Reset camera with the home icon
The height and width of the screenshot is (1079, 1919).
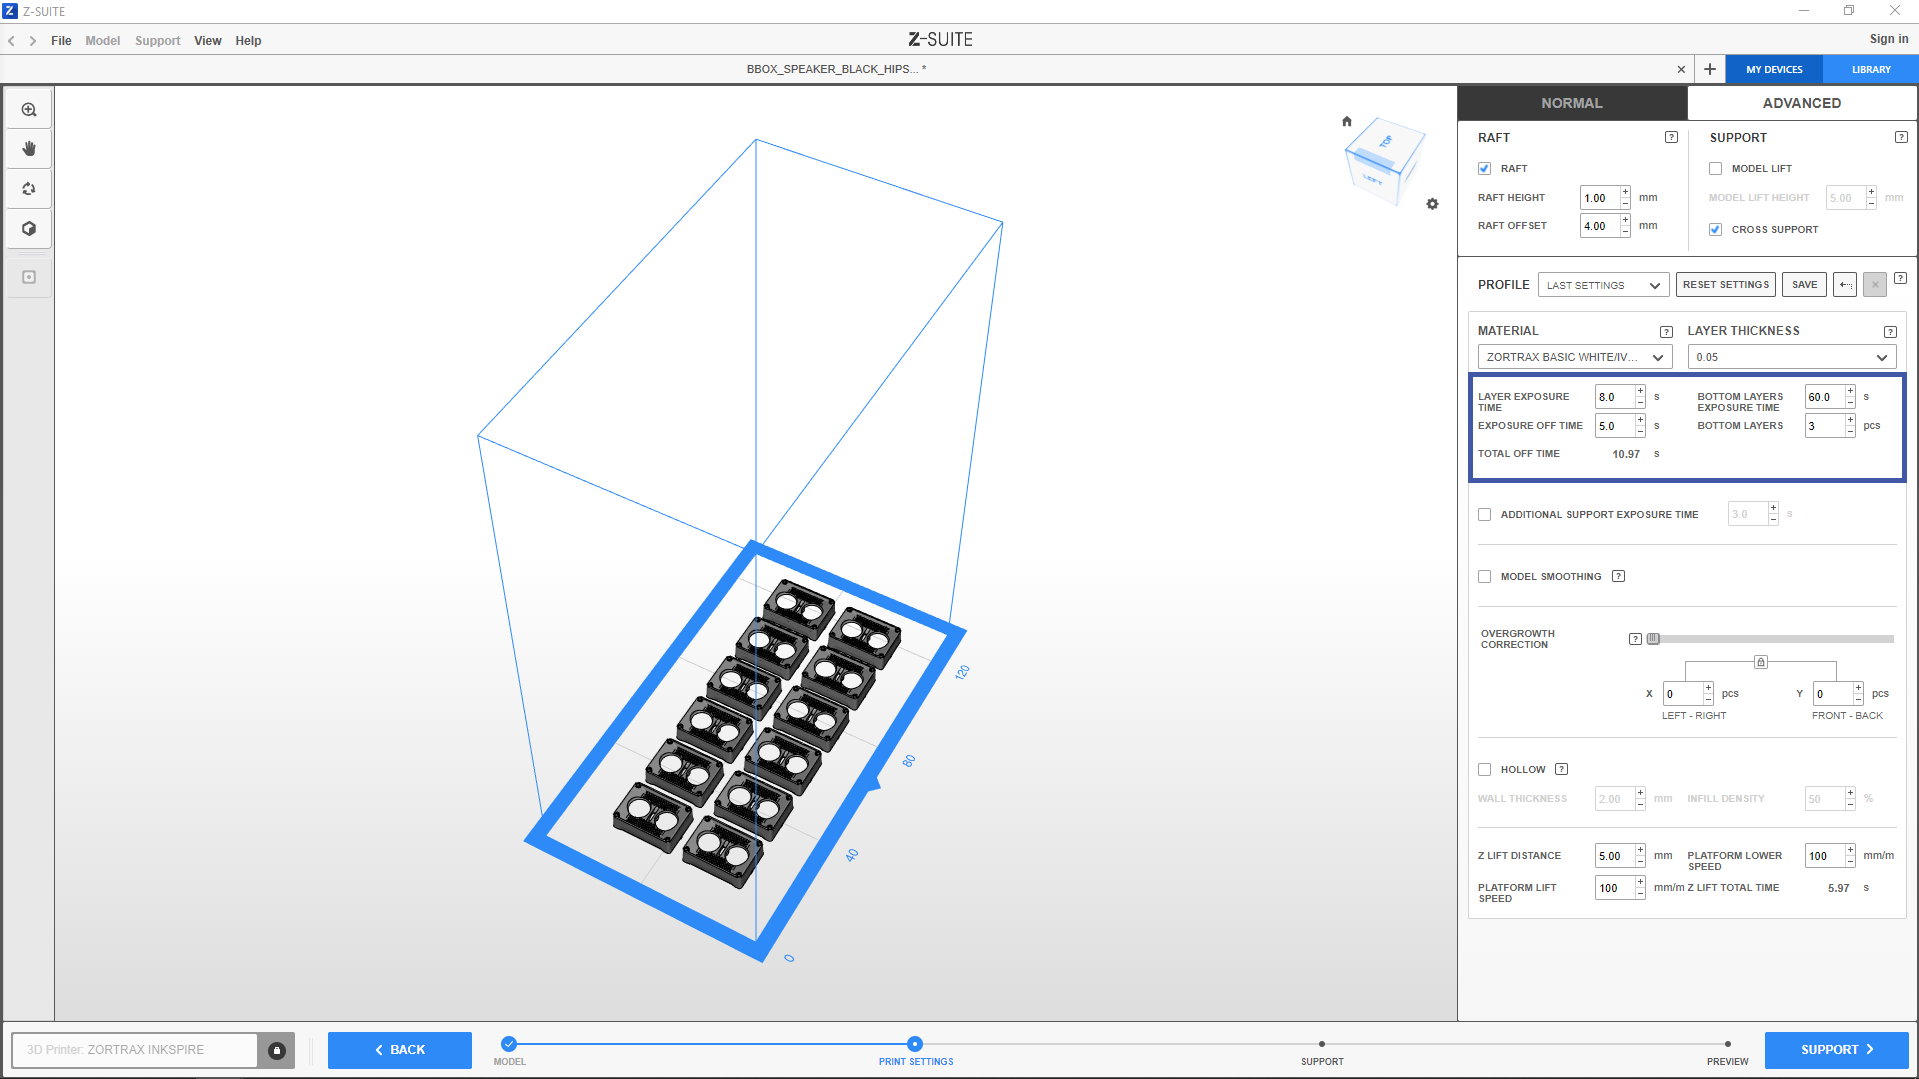(x=1346, y=122)
